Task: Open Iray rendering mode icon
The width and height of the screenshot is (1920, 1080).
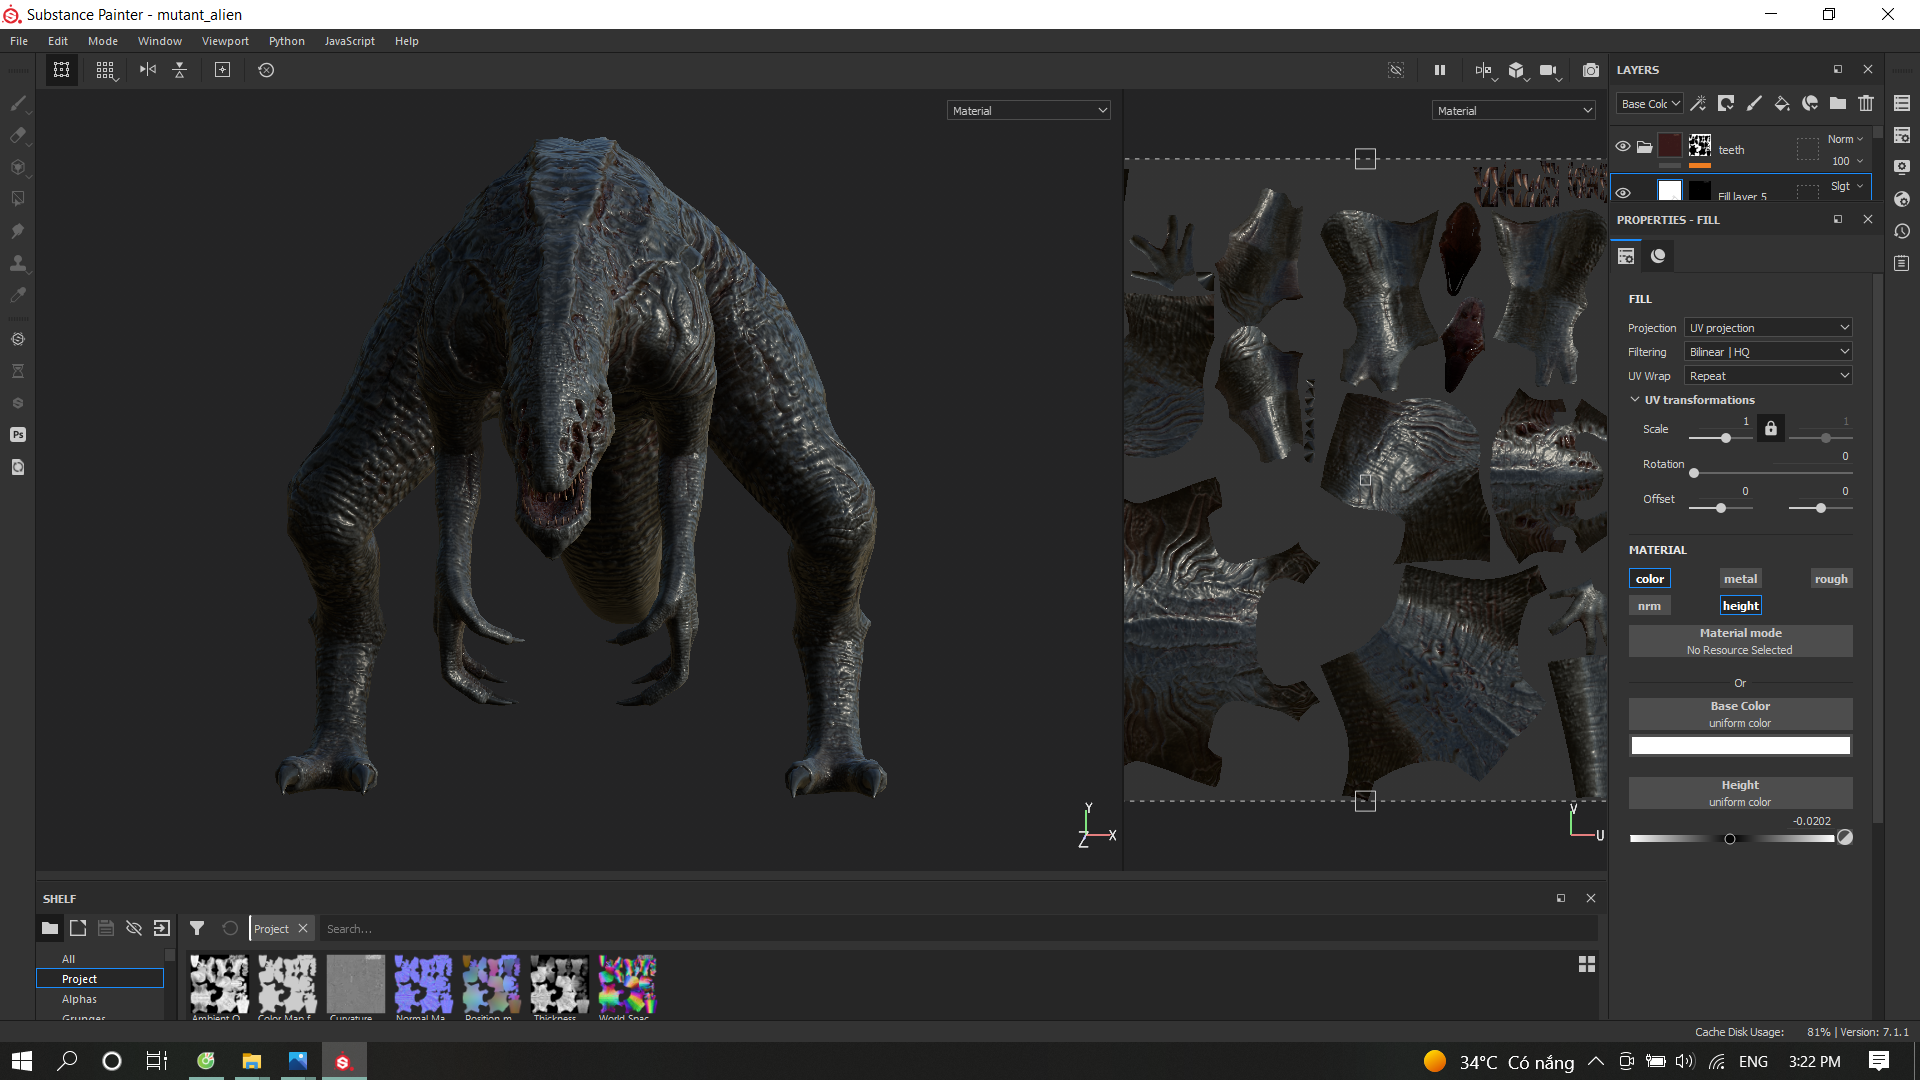Action: 18,339
